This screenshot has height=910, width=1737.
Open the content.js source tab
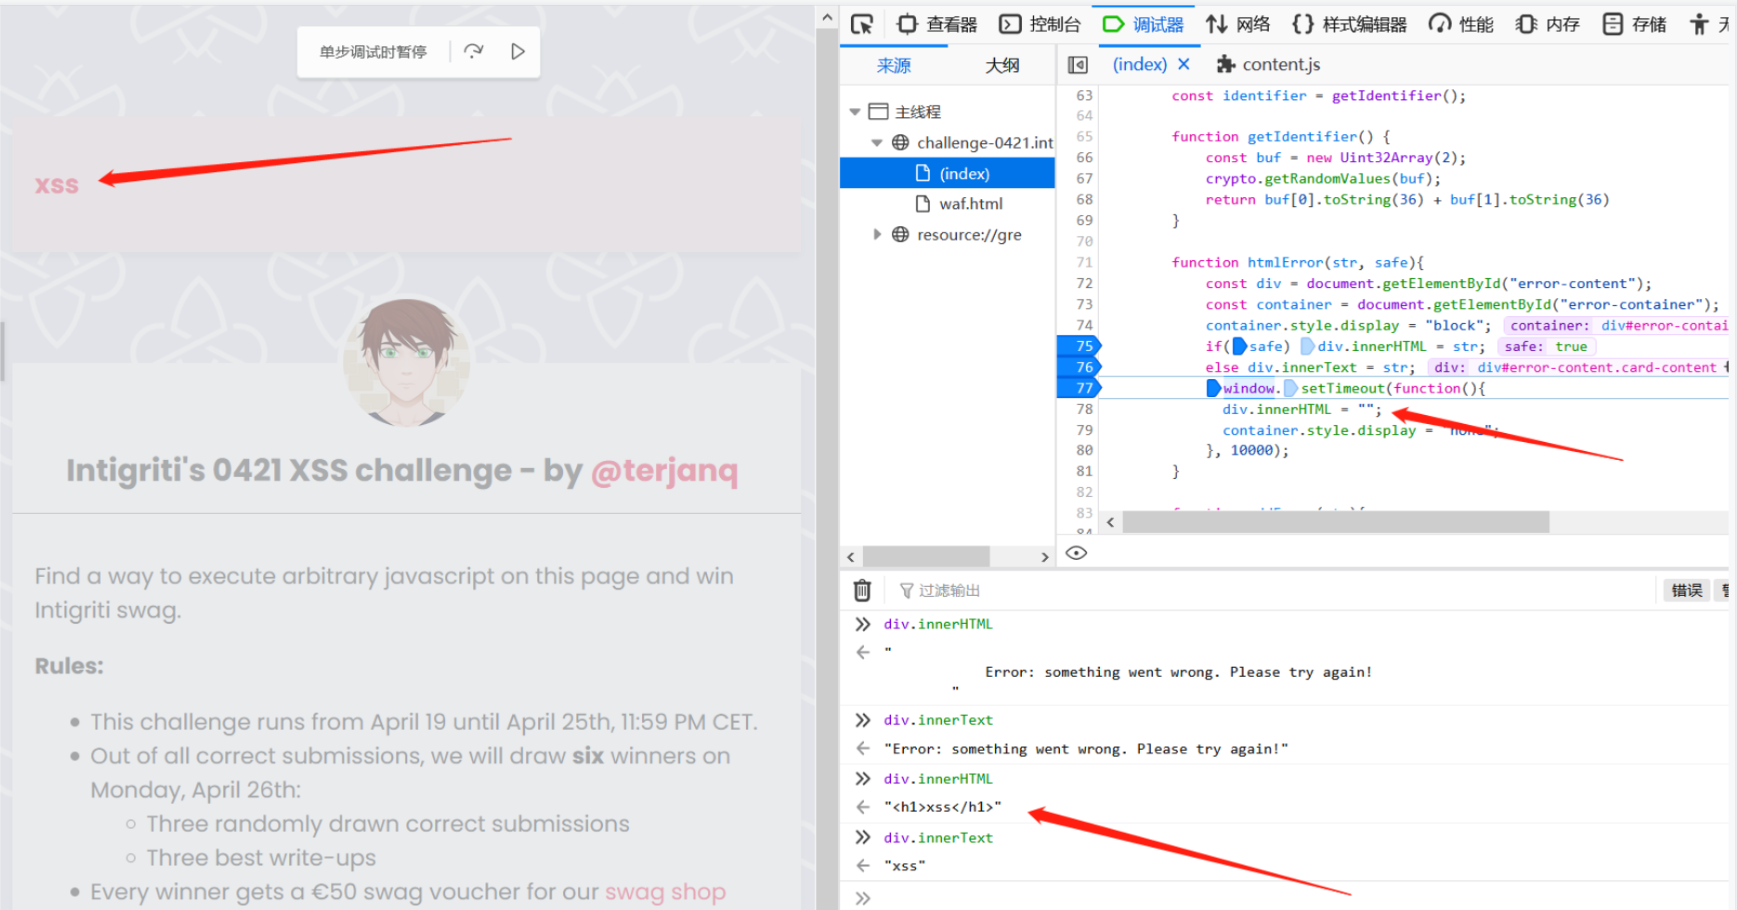(1268, 65)
